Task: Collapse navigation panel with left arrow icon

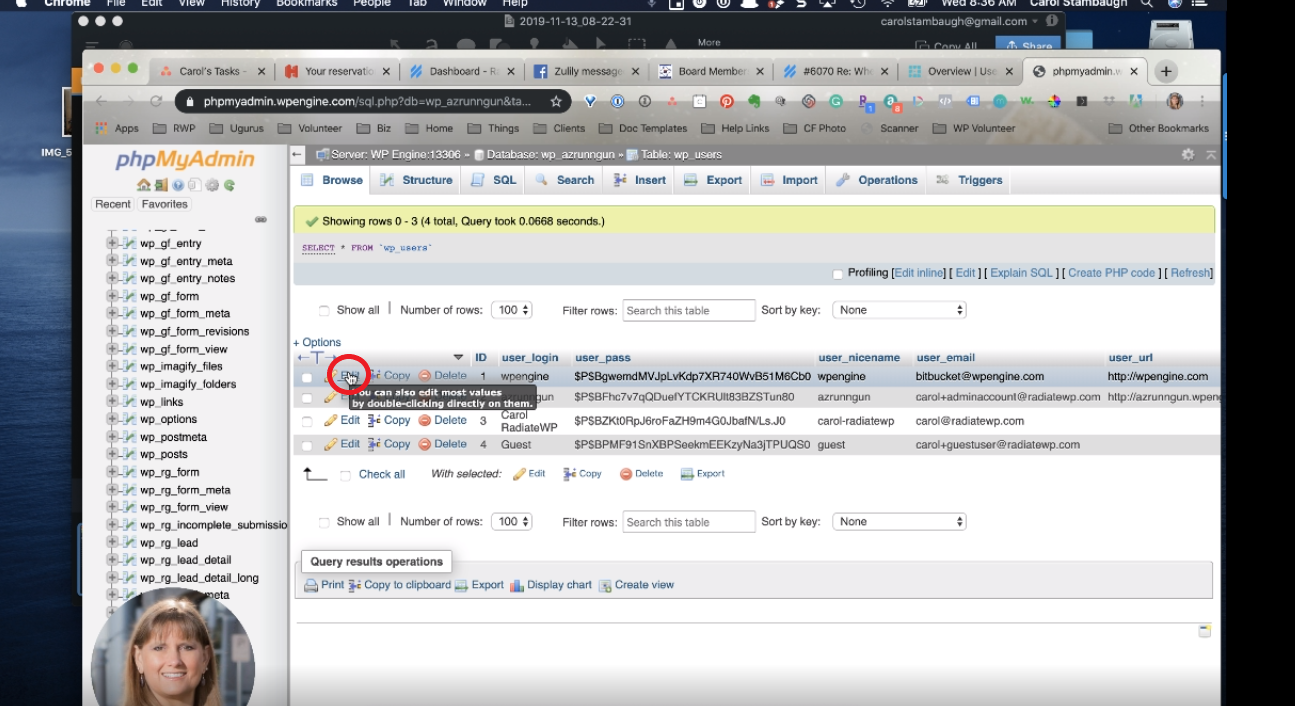Action: [x=297, y=154]
